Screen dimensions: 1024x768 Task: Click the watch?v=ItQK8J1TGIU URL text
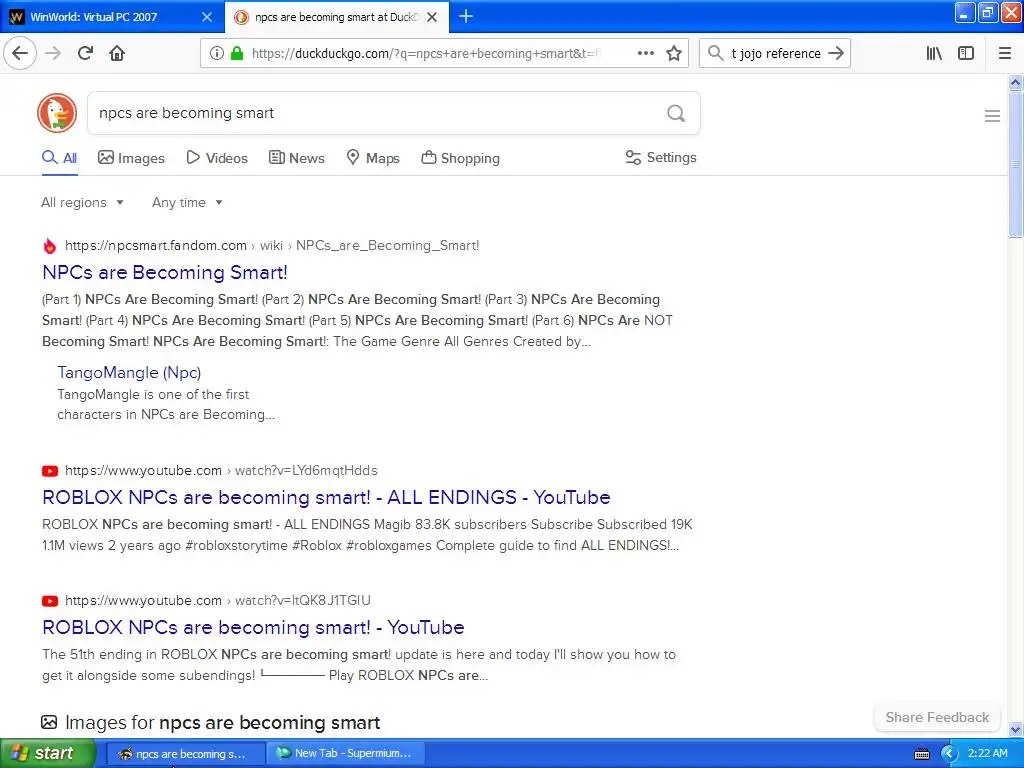[x=302, y=600]
